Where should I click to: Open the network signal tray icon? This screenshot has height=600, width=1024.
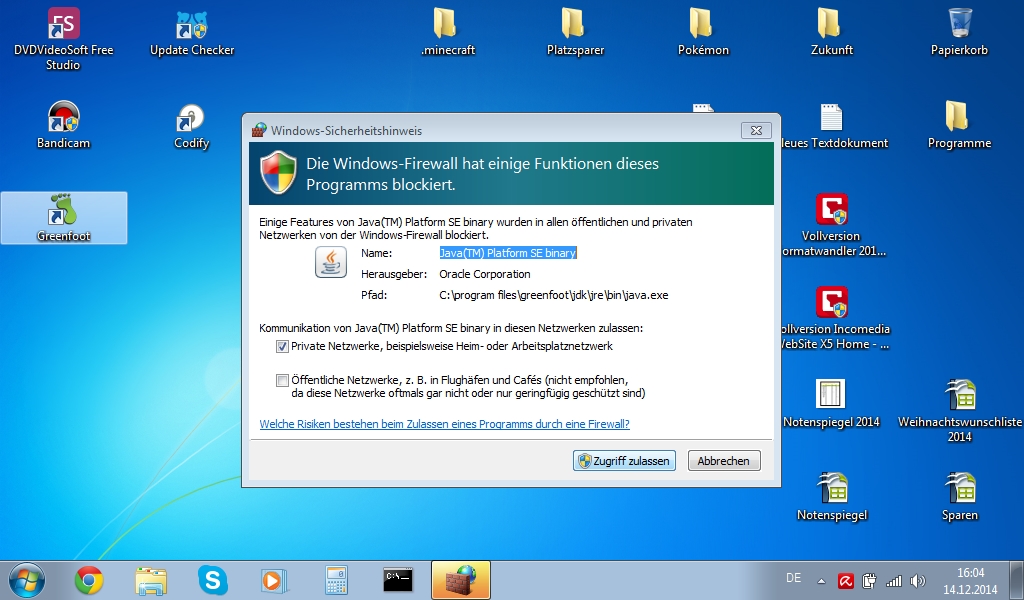pyautogui.click(x=893, y=580)
